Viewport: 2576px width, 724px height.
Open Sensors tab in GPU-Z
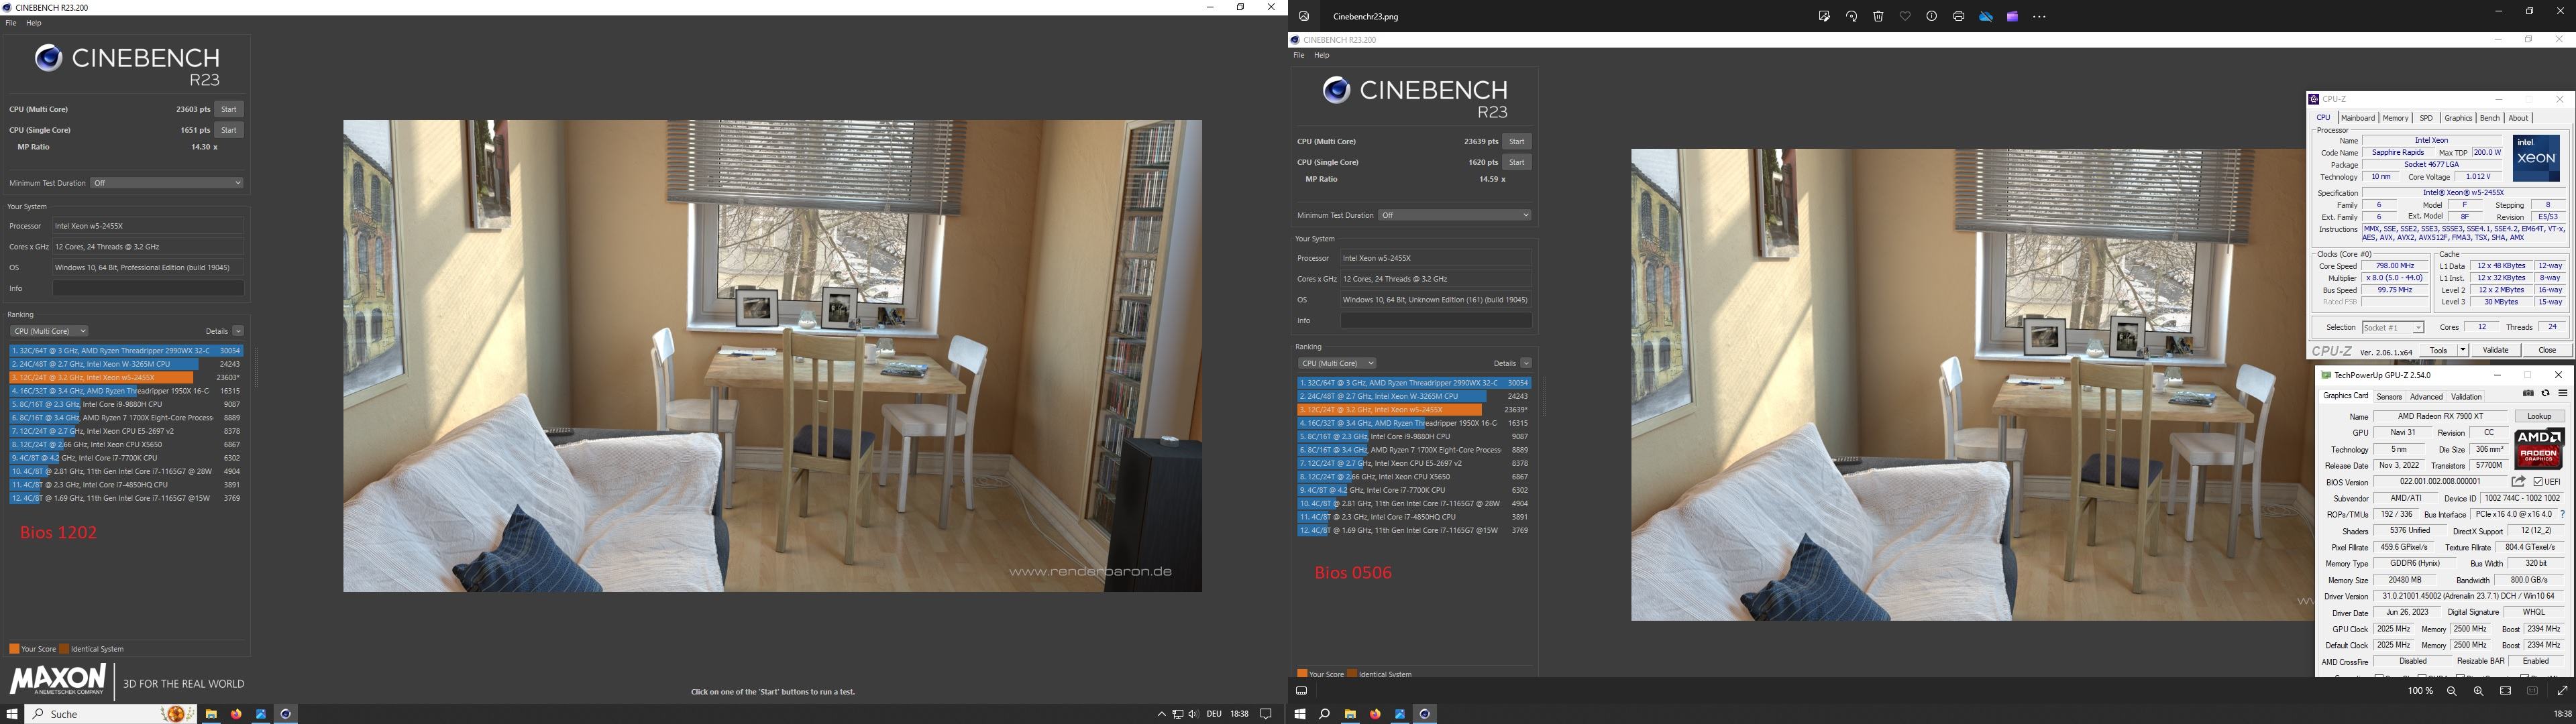(2389, 397)
